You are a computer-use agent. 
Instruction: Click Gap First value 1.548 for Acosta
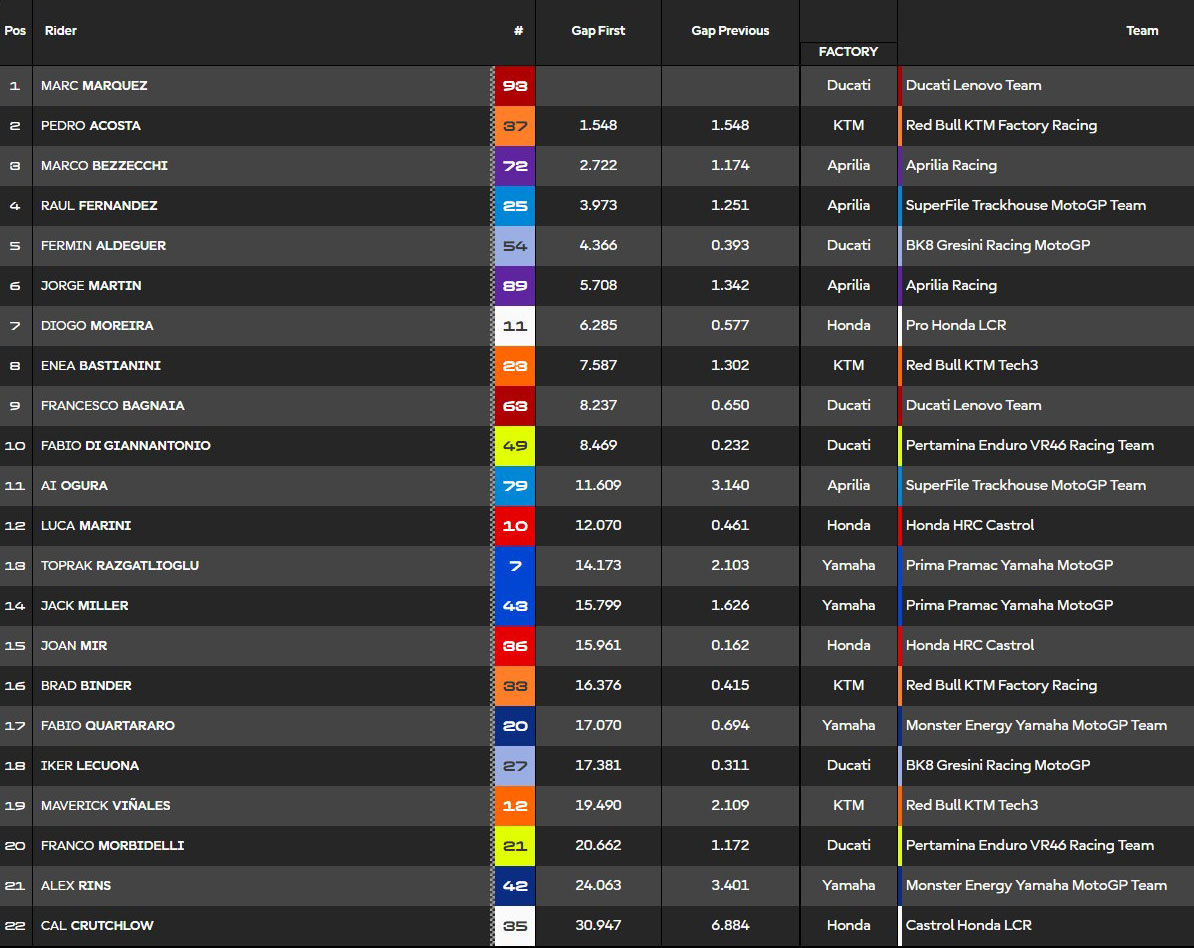tap(598, 125)
